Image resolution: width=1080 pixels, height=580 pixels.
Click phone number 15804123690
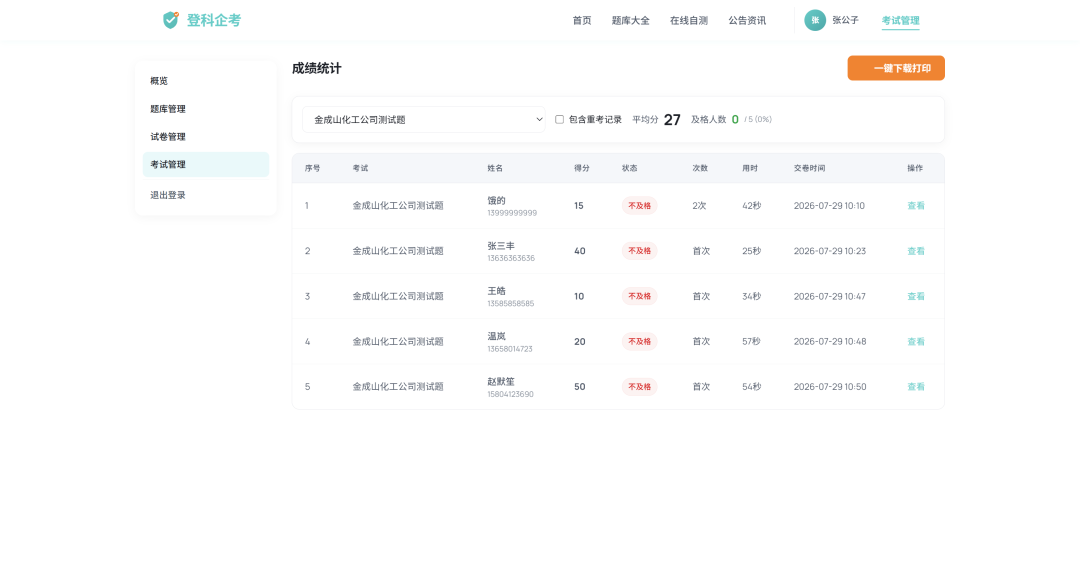(x=510, y=394)
